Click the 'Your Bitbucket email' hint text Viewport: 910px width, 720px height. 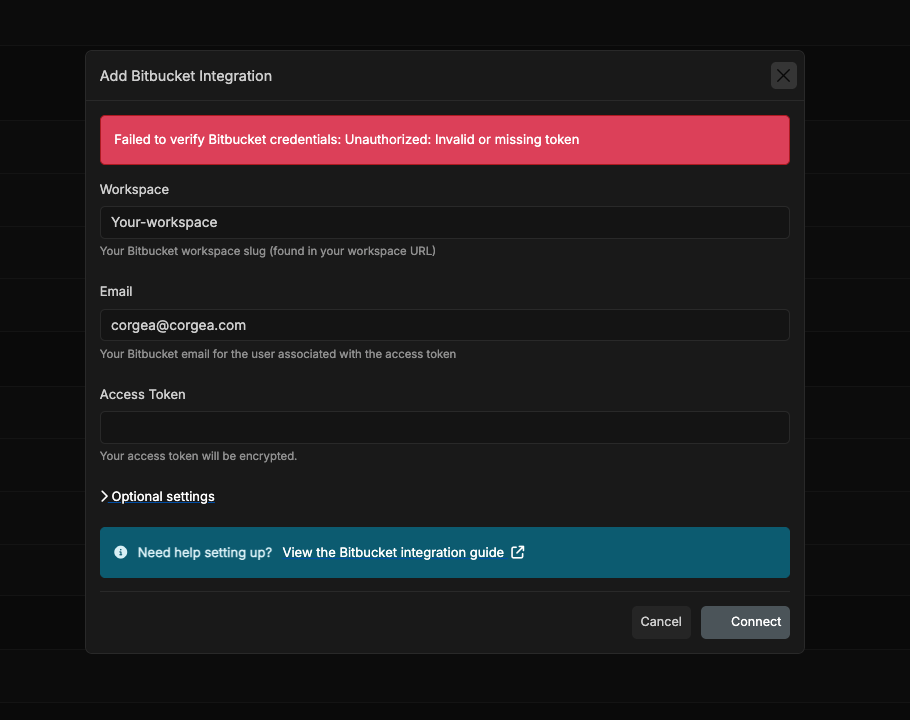tap(278, 354)
